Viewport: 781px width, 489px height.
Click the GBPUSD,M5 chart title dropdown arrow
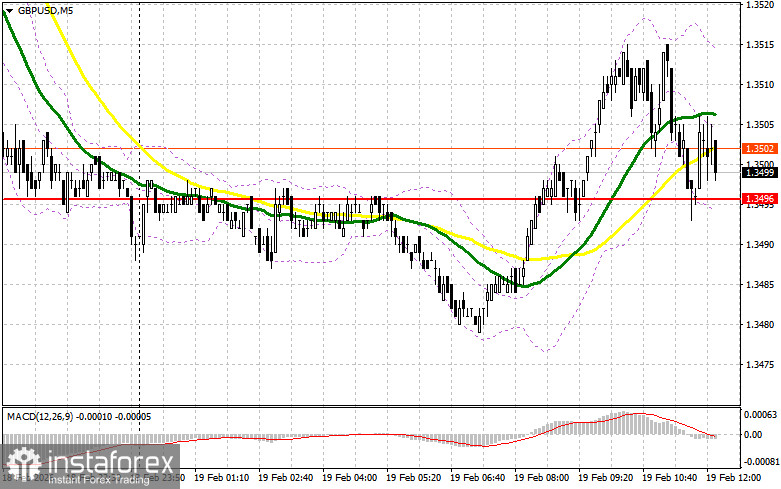pyautogui.click(x=9, y=10)
